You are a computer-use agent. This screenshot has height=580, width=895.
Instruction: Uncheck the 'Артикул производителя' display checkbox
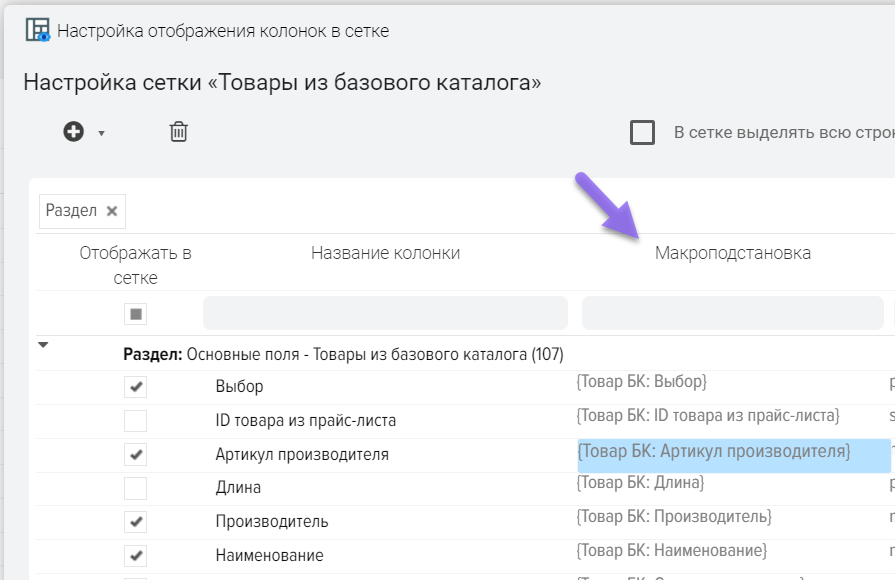coord(136,455)
